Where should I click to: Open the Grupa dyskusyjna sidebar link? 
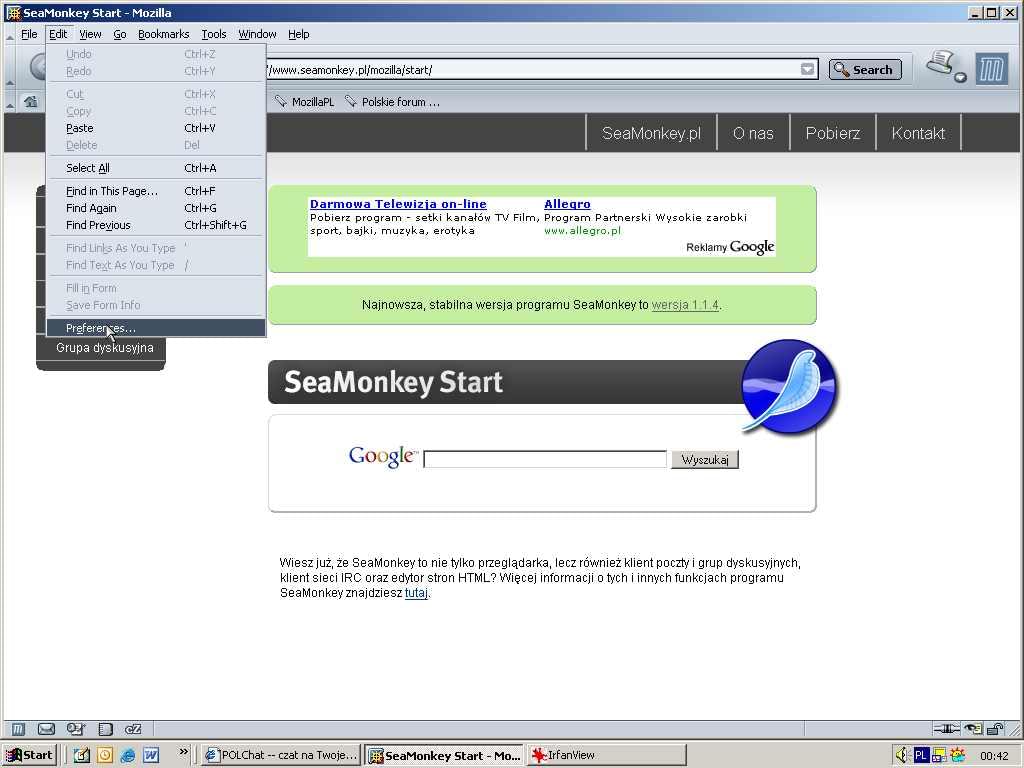pos(104,347)
